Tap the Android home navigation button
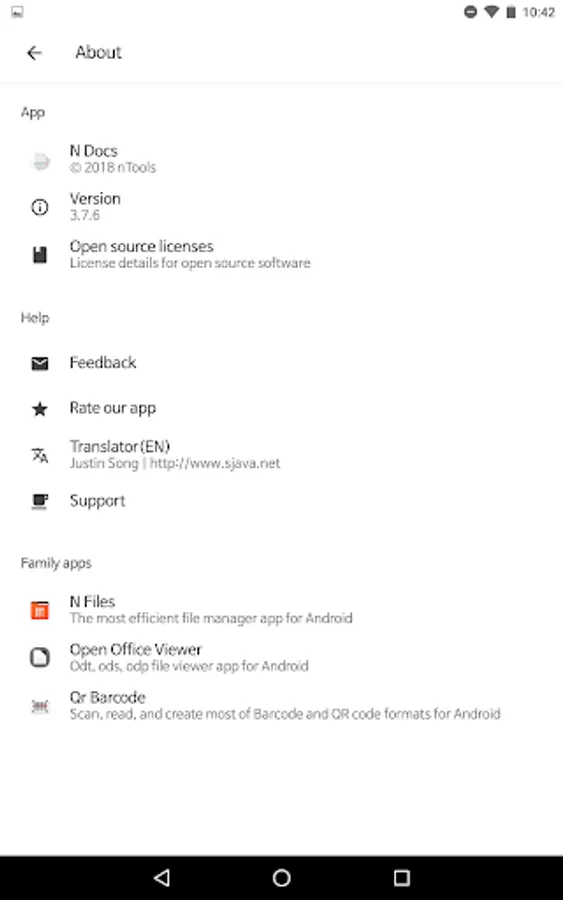The image size is (563, 900). click(281, 878)
